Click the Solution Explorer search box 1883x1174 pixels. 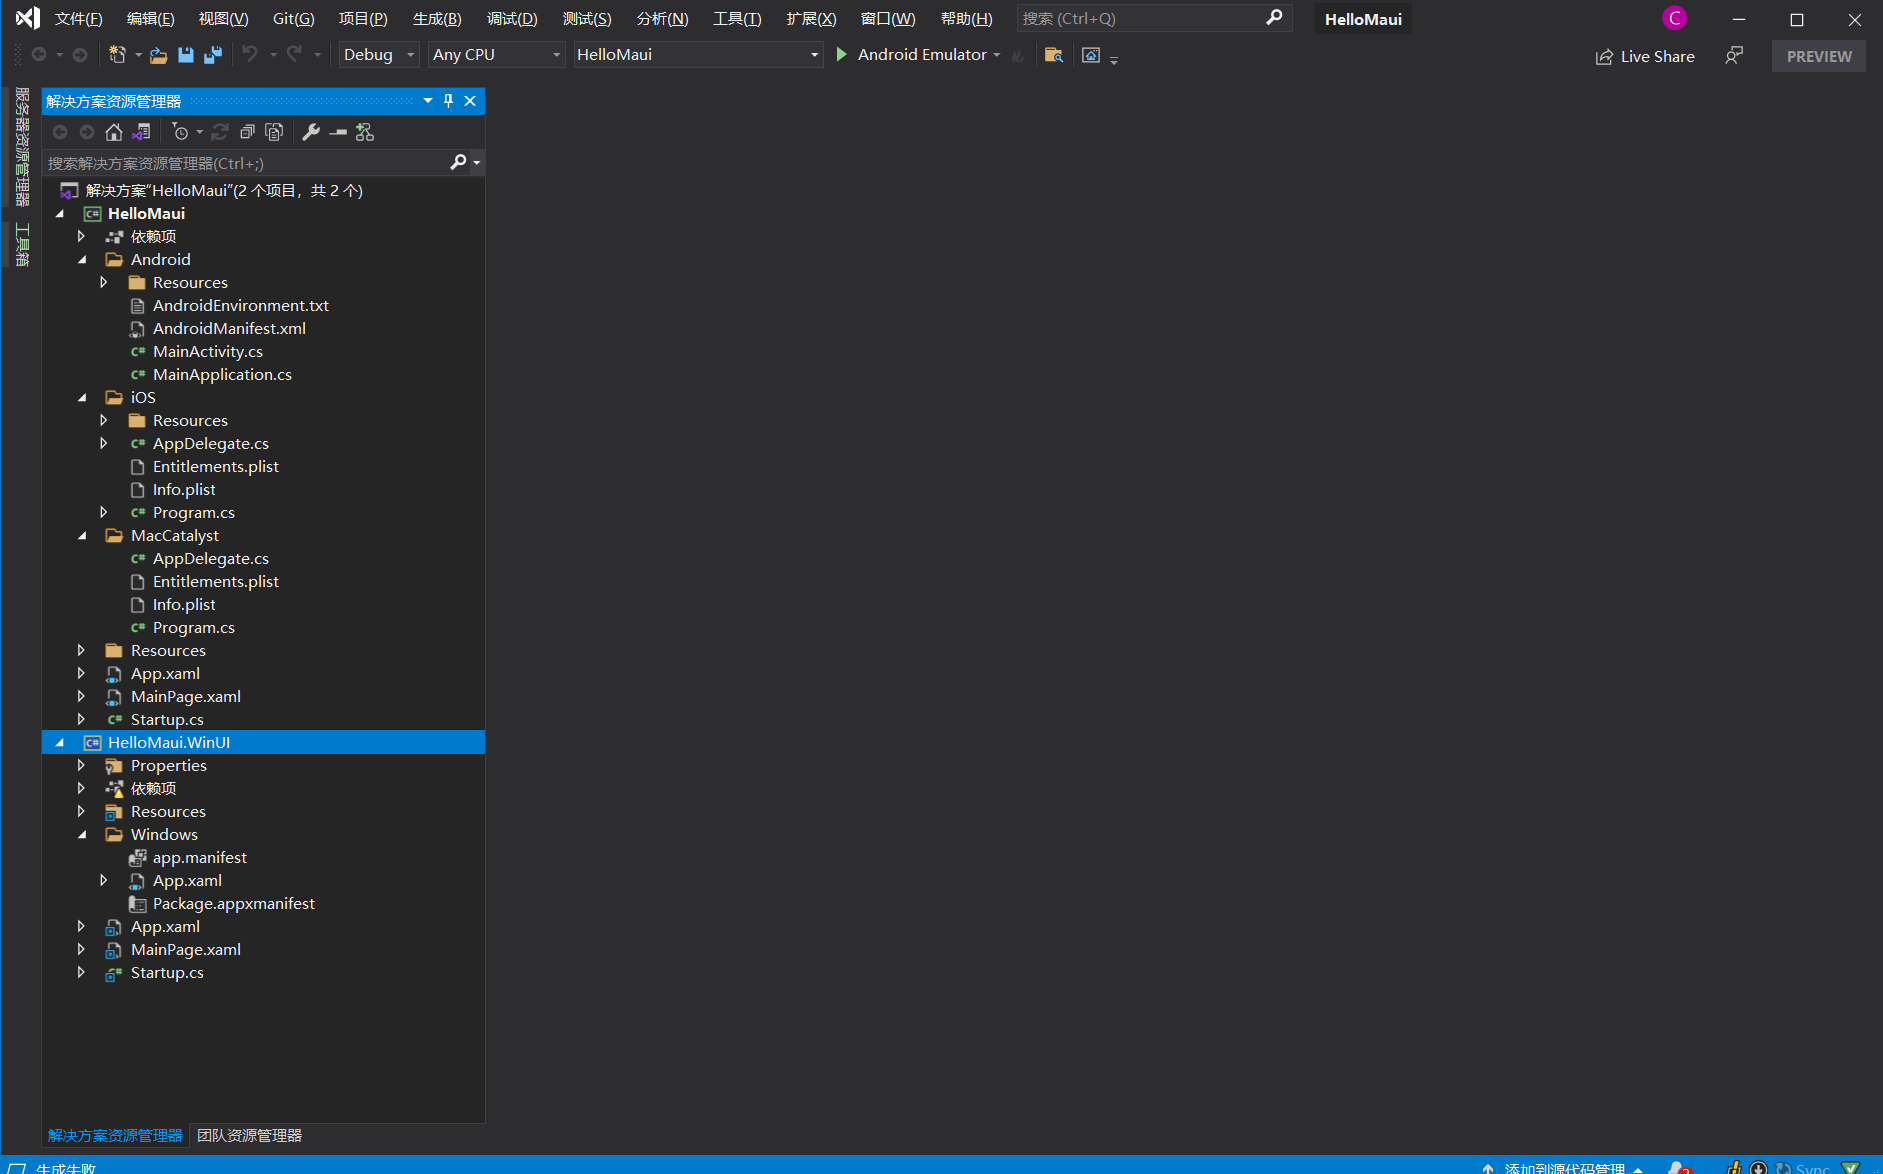tap(246, 163)
